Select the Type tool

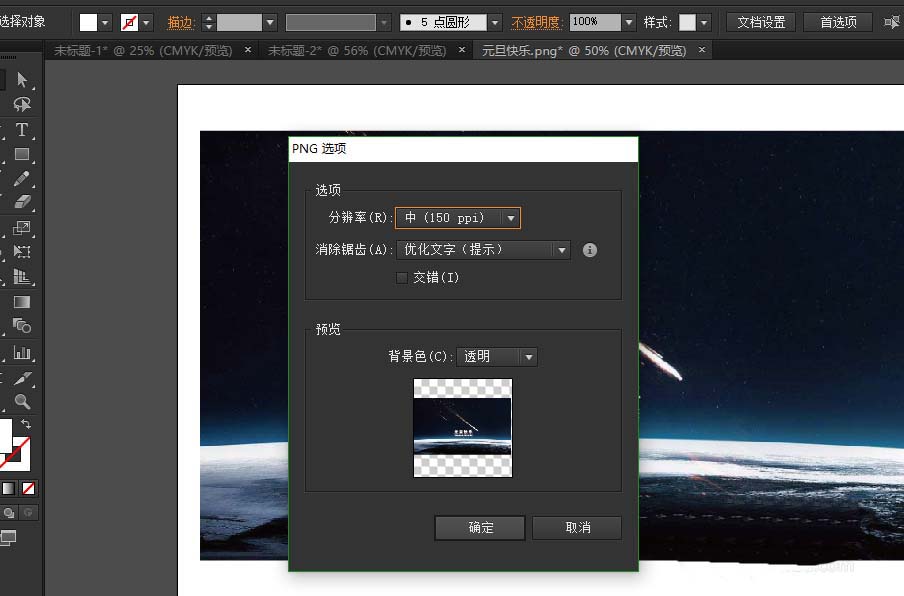click(x=22, y=129)
